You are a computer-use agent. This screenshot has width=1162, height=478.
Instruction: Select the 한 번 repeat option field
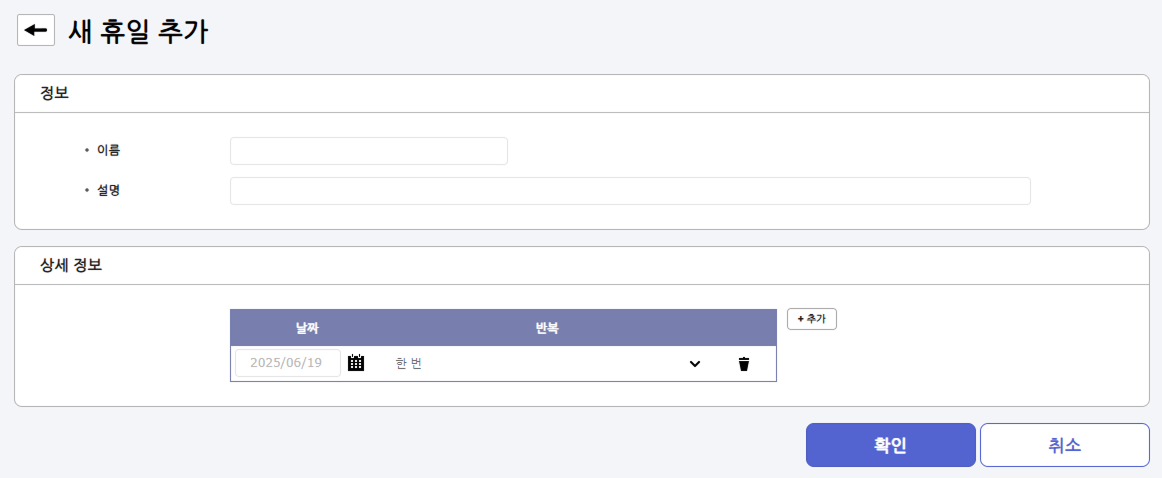[x=540, y=364]
